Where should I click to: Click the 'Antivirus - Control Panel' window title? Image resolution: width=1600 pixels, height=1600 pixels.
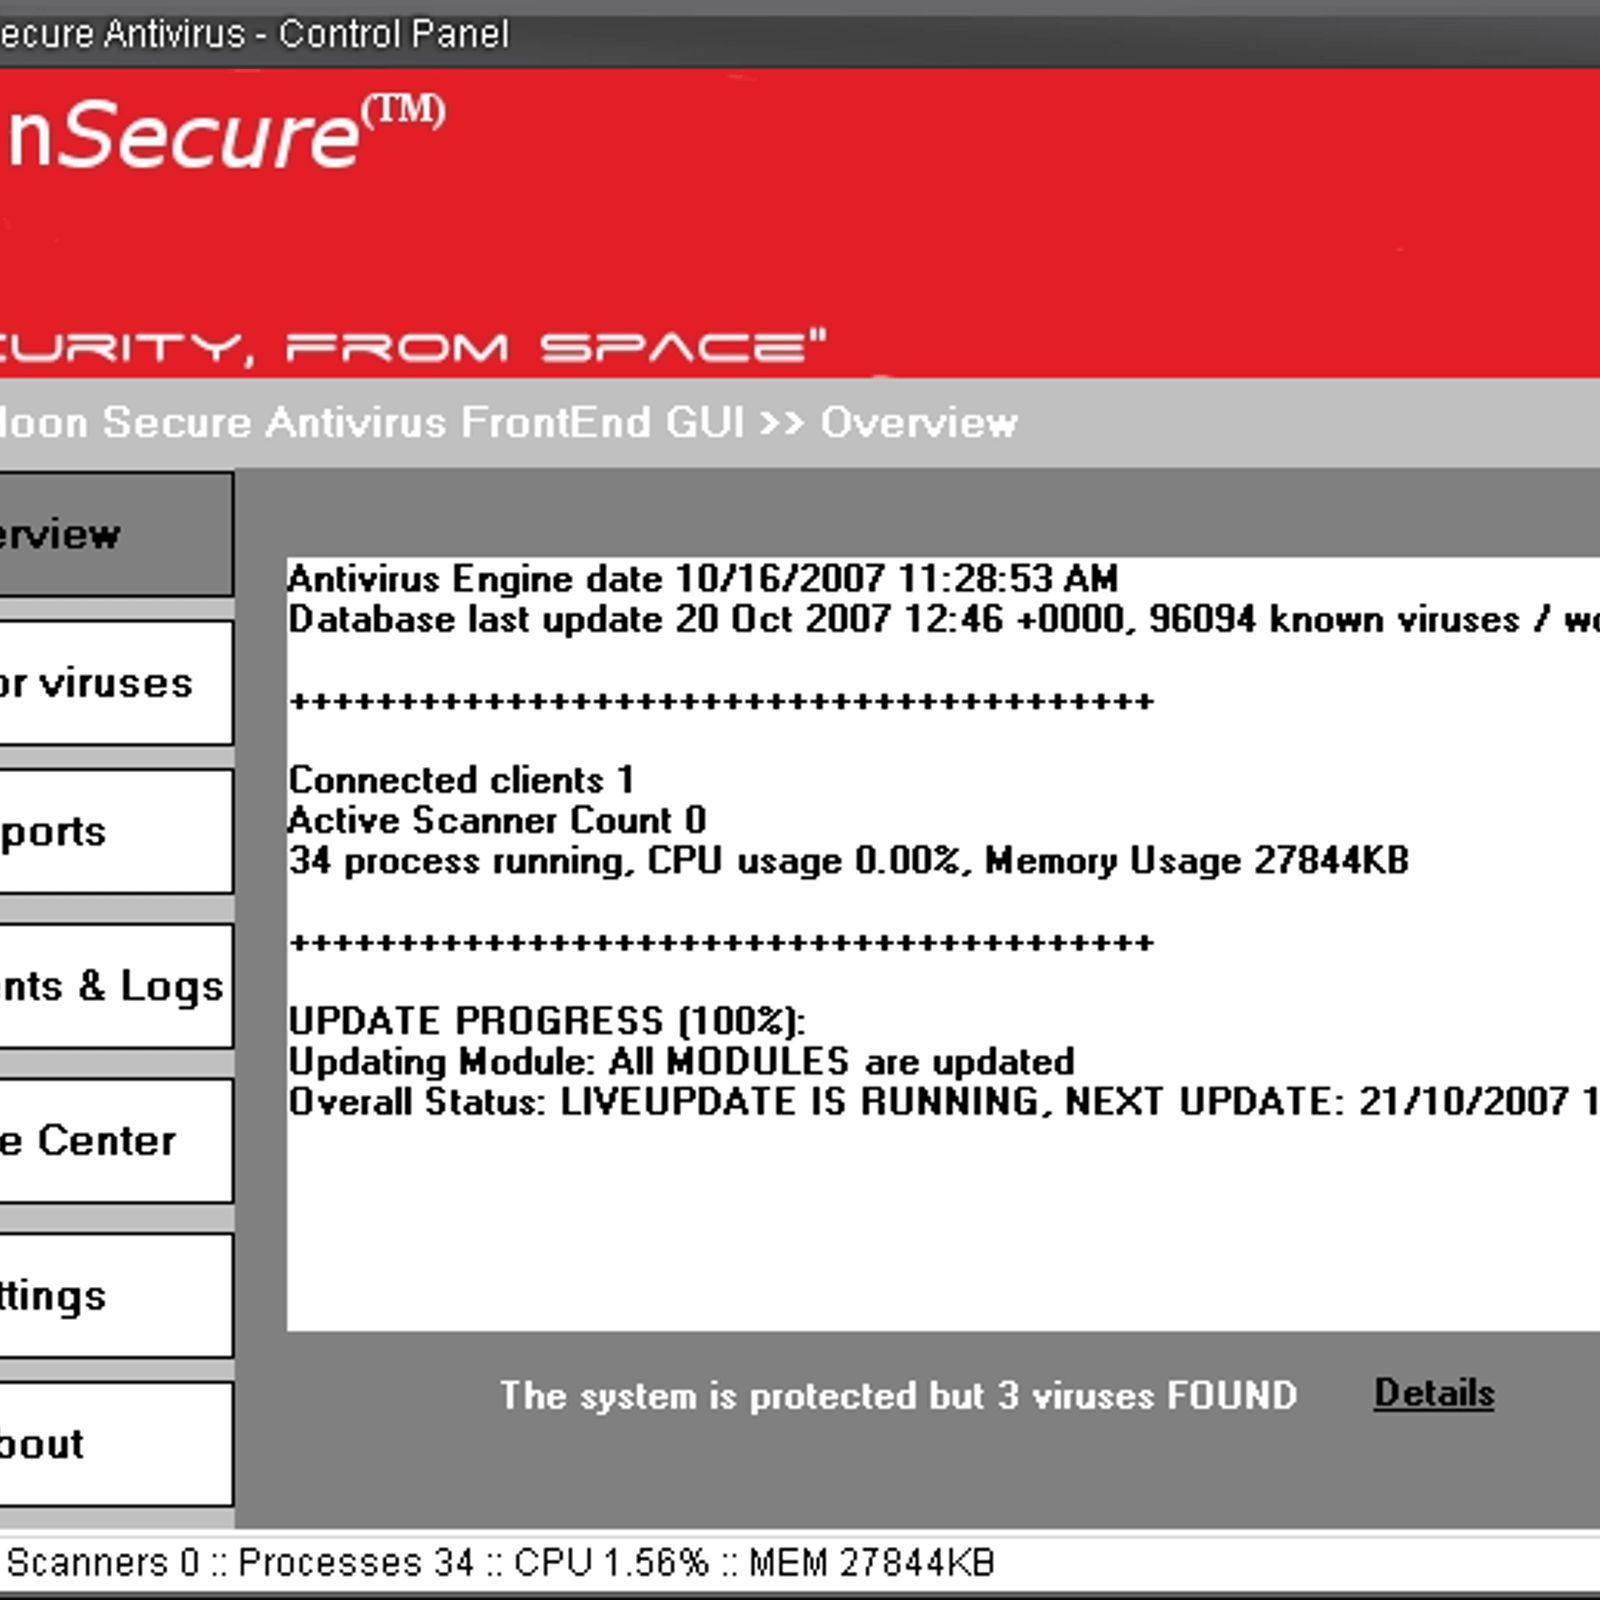point(254,34)
